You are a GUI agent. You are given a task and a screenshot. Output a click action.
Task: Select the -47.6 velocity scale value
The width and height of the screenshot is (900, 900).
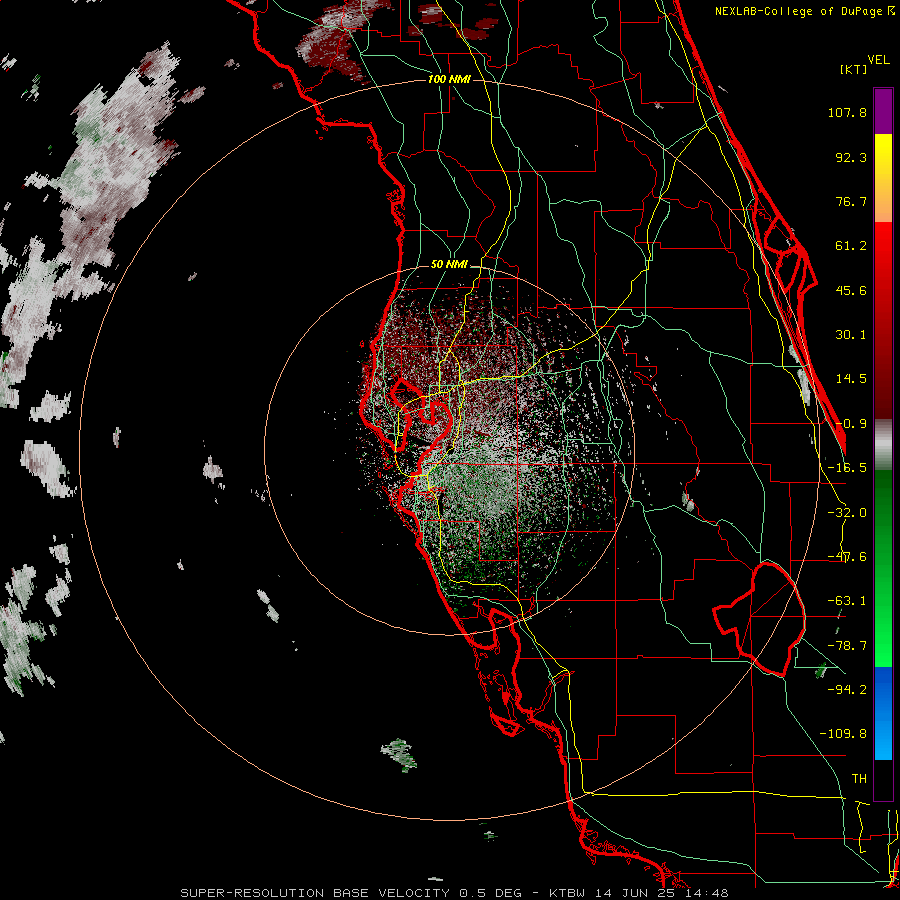click(x=847, y=557)
